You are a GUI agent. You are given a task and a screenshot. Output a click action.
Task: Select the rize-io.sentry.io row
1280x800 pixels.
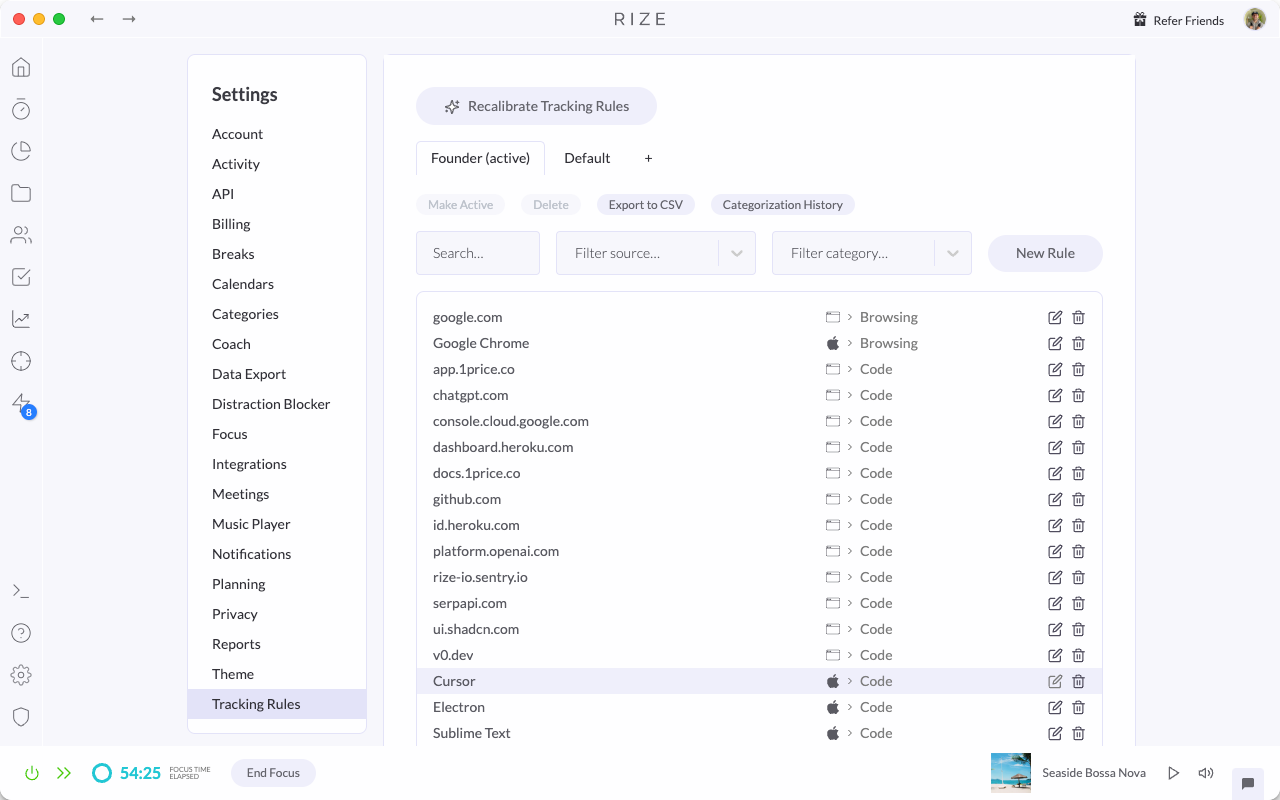[x=759, y=577]
